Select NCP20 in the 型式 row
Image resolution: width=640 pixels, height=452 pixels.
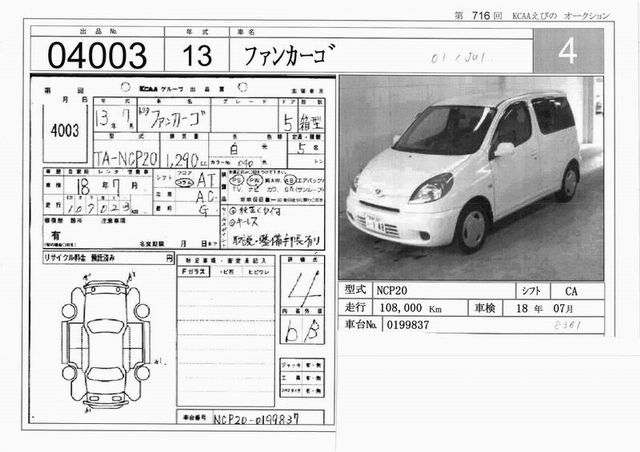pos(391,291)
